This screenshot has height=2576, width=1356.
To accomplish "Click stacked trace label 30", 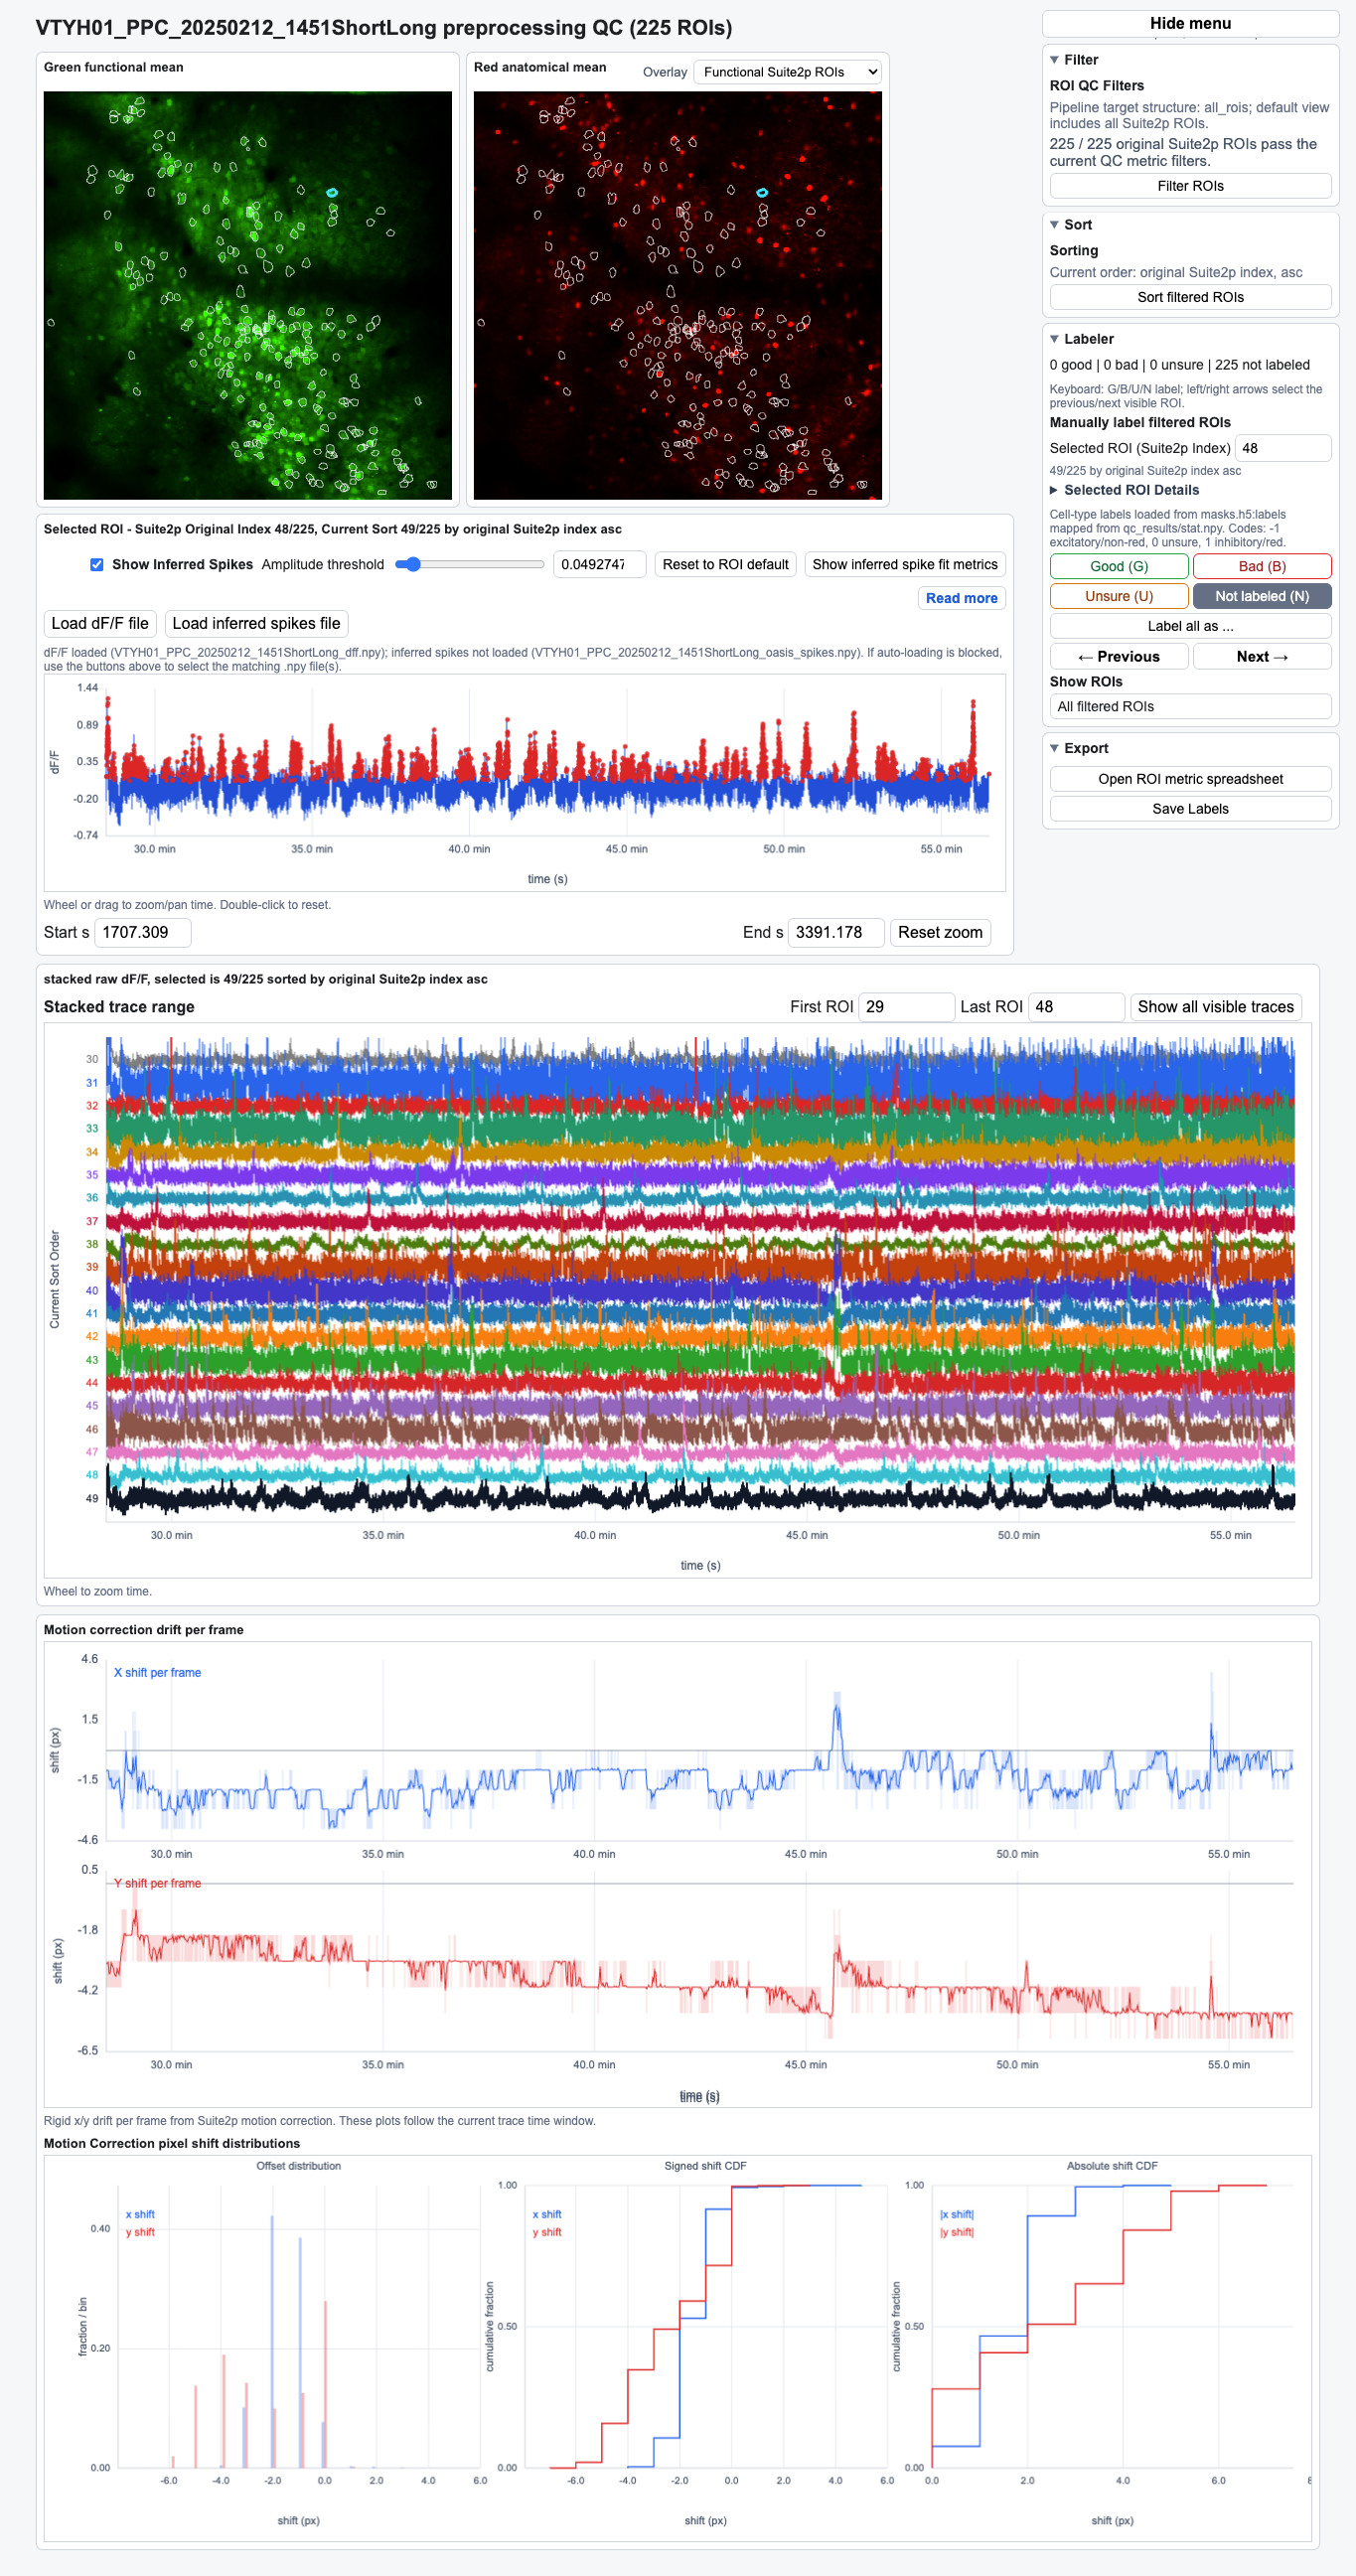I will (x=92, y=1059).
